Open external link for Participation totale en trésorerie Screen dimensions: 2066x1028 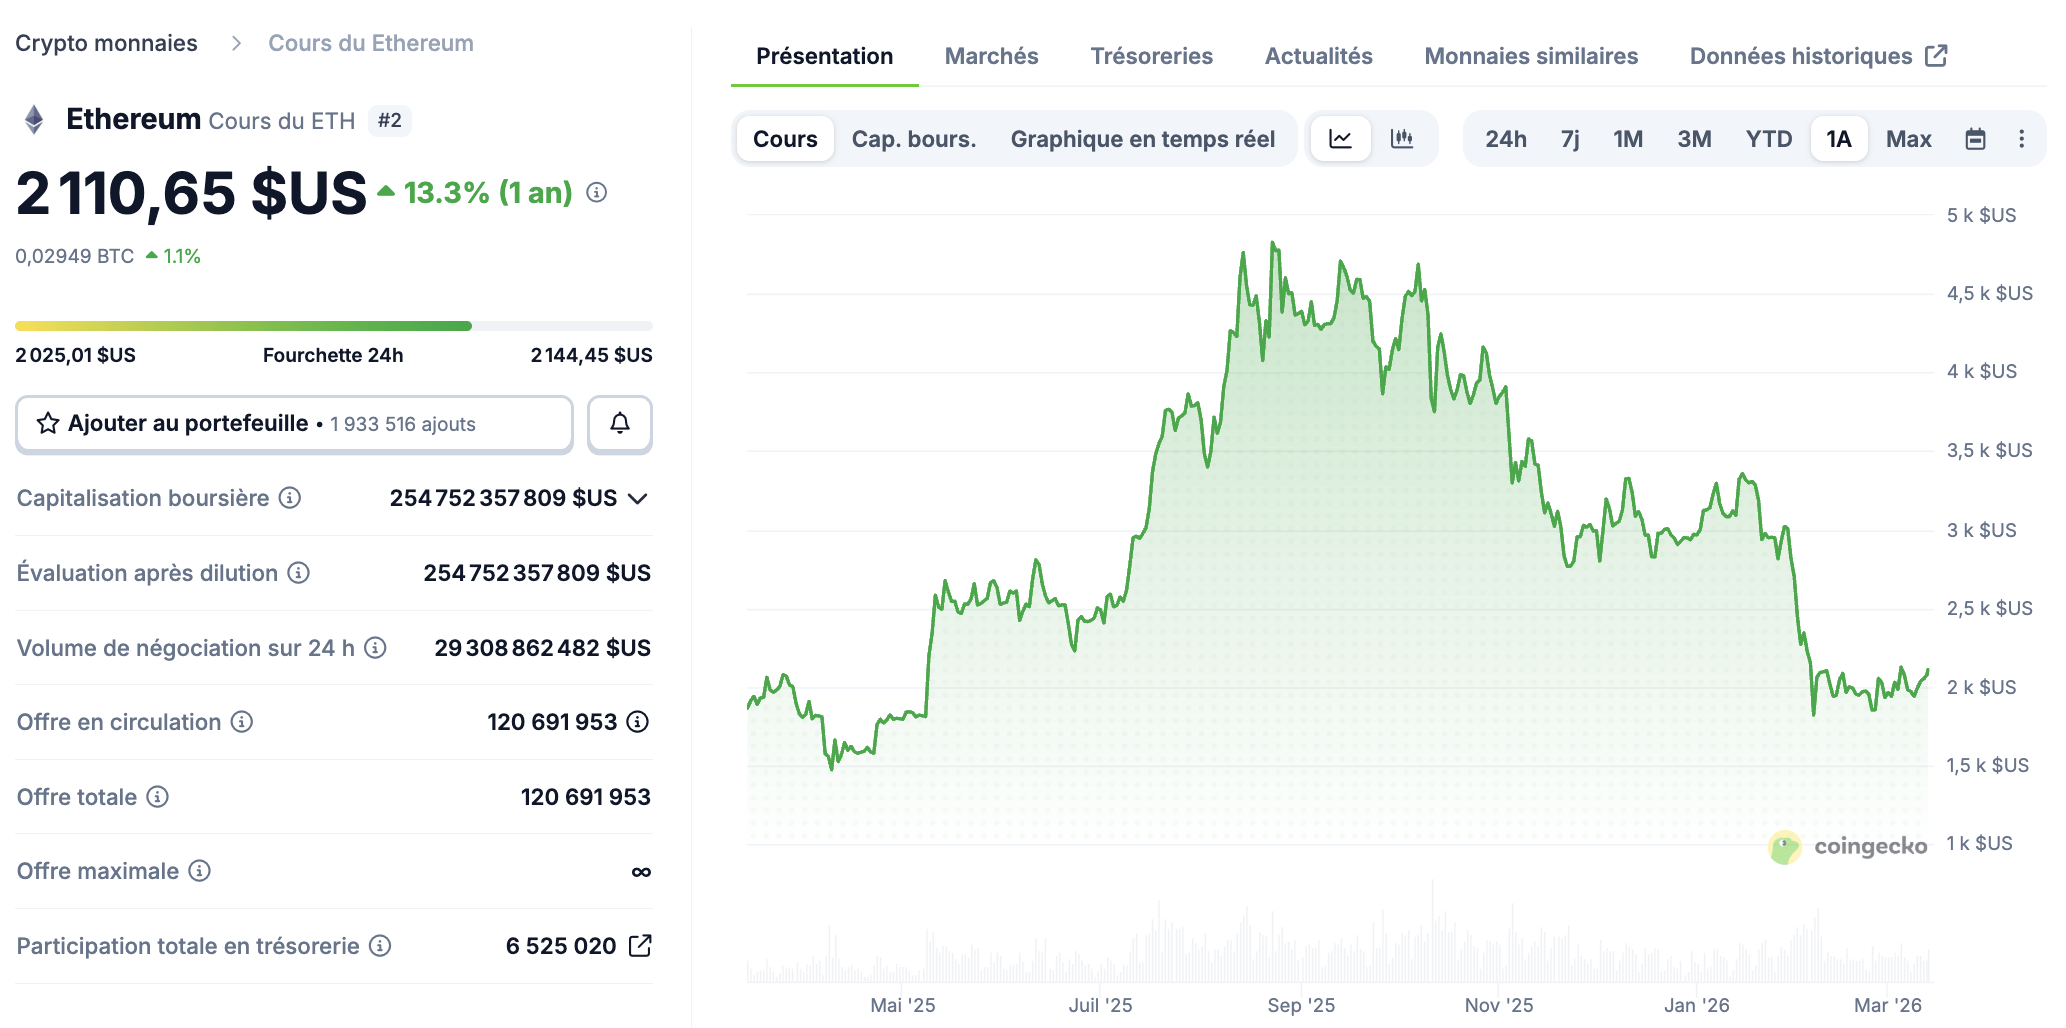coord(640,946)
